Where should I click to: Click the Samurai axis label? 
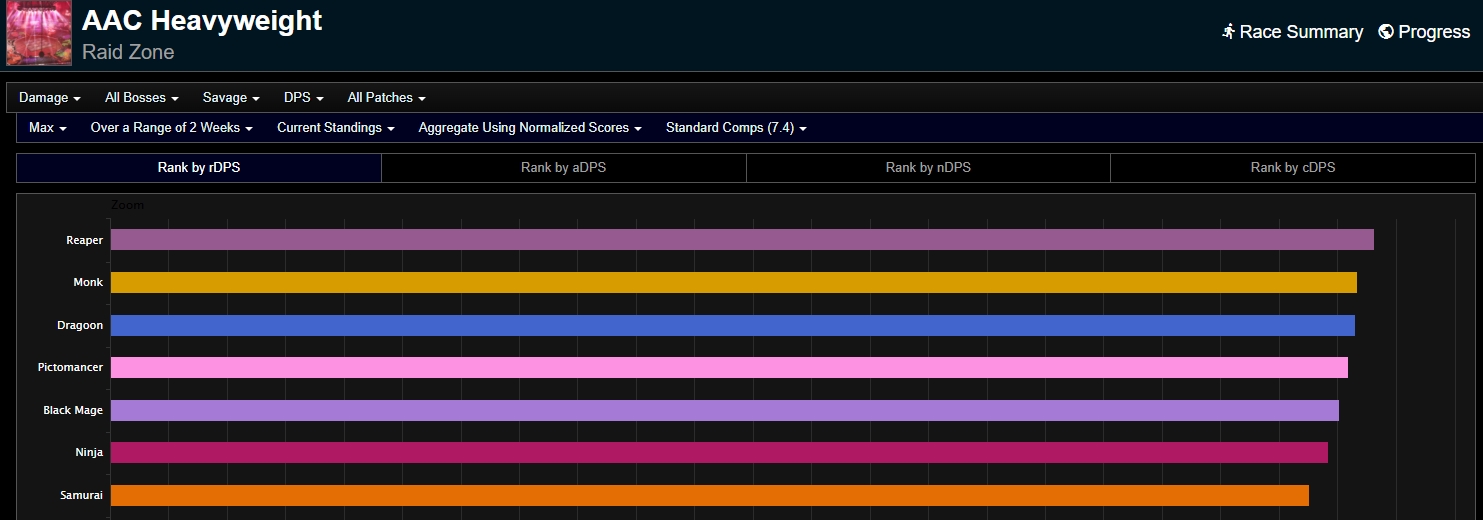pos(82,496)
